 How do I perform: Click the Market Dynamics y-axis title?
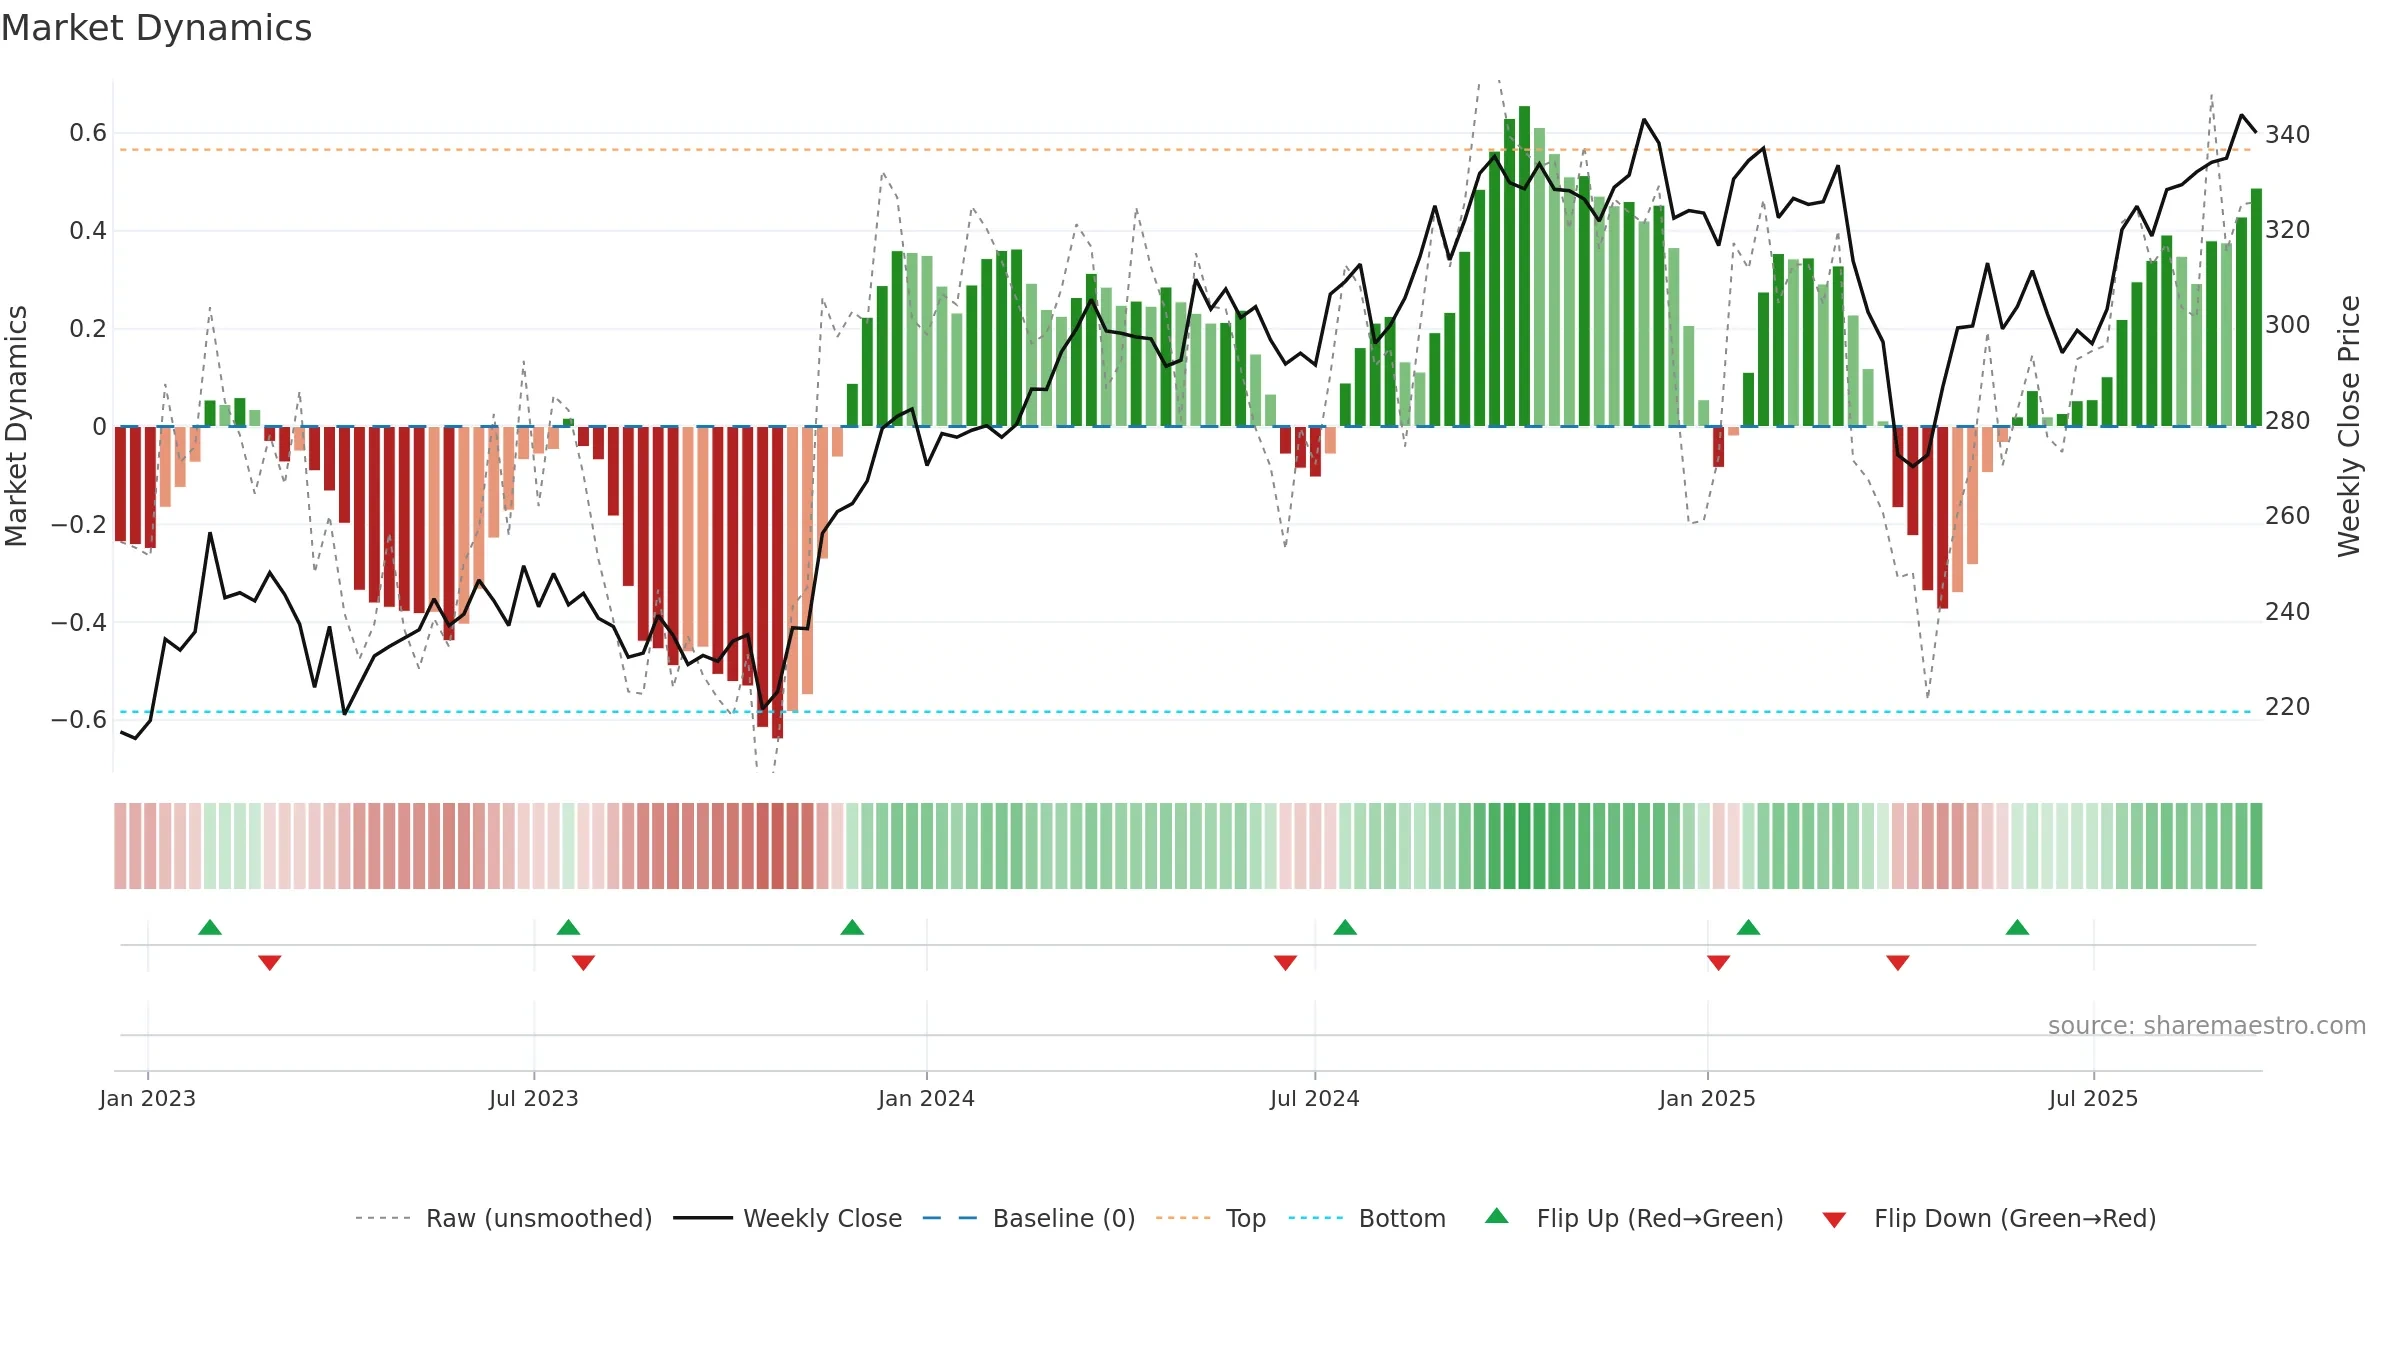click(17, 426)
